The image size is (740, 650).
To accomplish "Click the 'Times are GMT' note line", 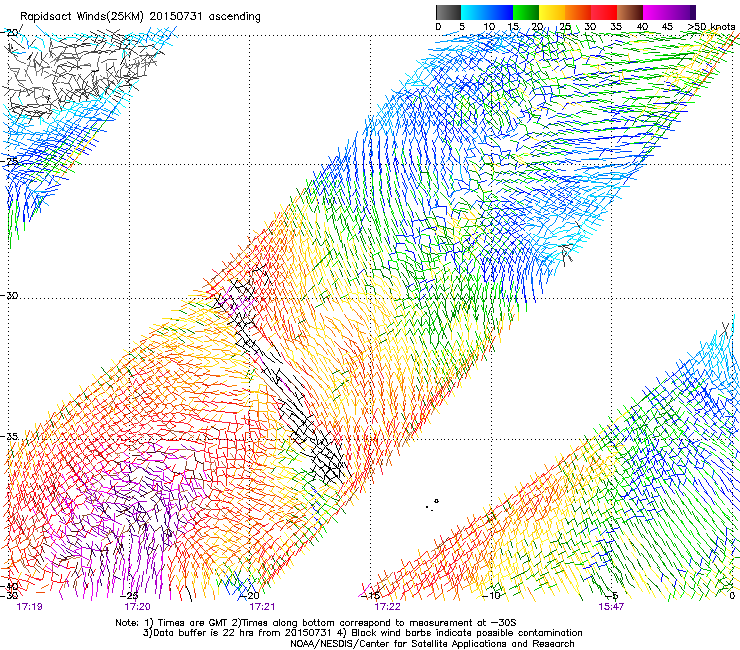I will click(x=316, y=623).
